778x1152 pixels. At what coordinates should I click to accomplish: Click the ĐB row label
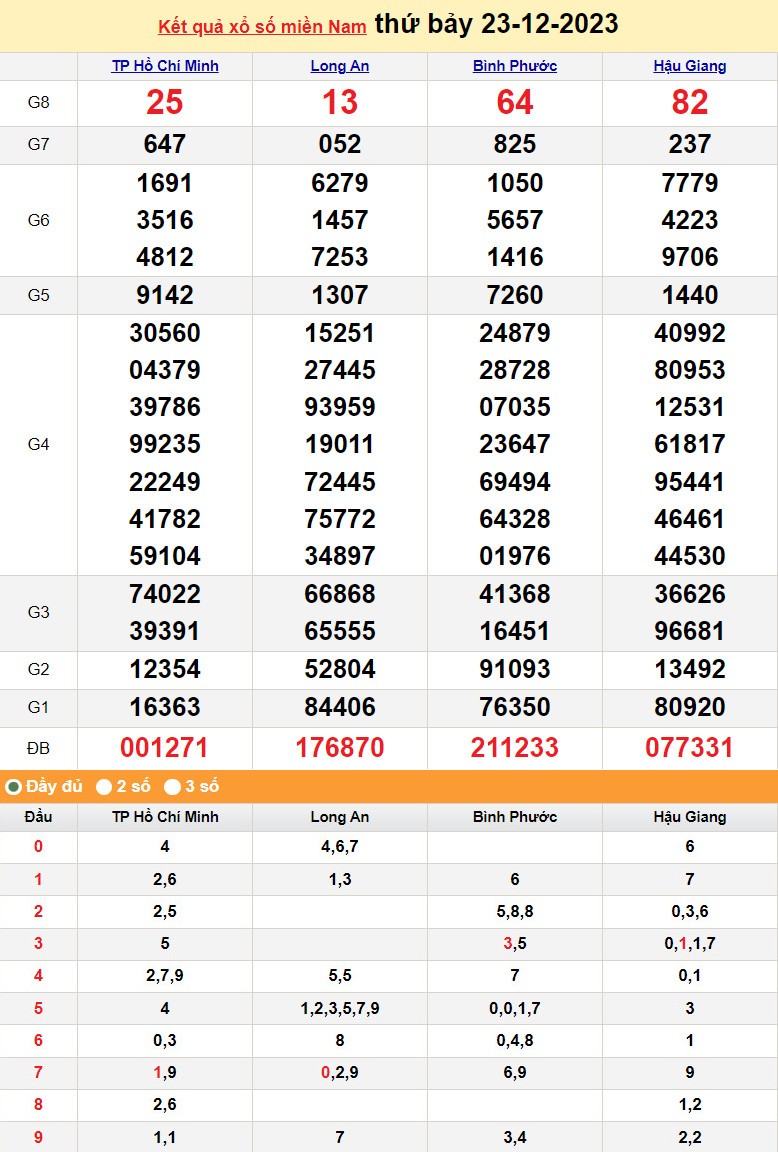[38, 747]
